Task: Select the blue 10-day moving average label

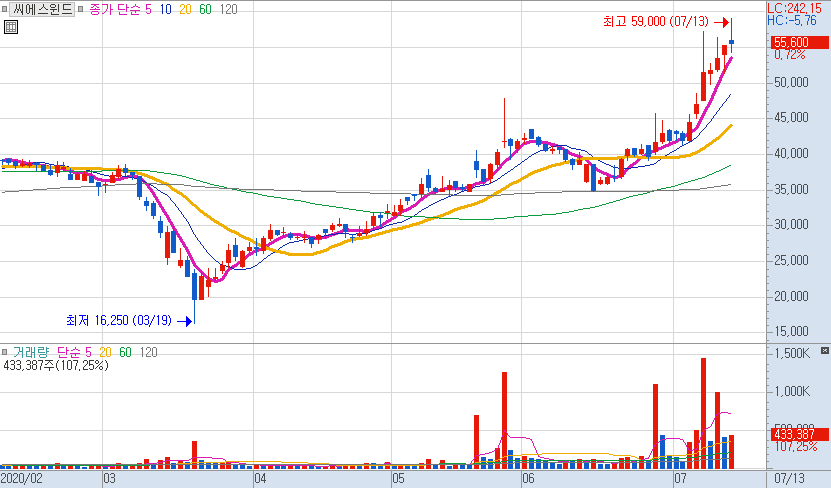Action: click(165, 9)
